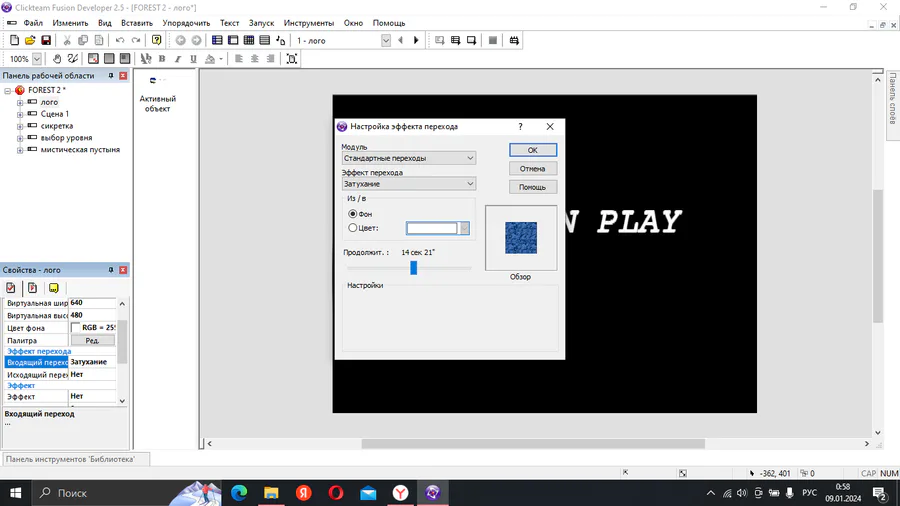Click the duration slider handle

413,267
